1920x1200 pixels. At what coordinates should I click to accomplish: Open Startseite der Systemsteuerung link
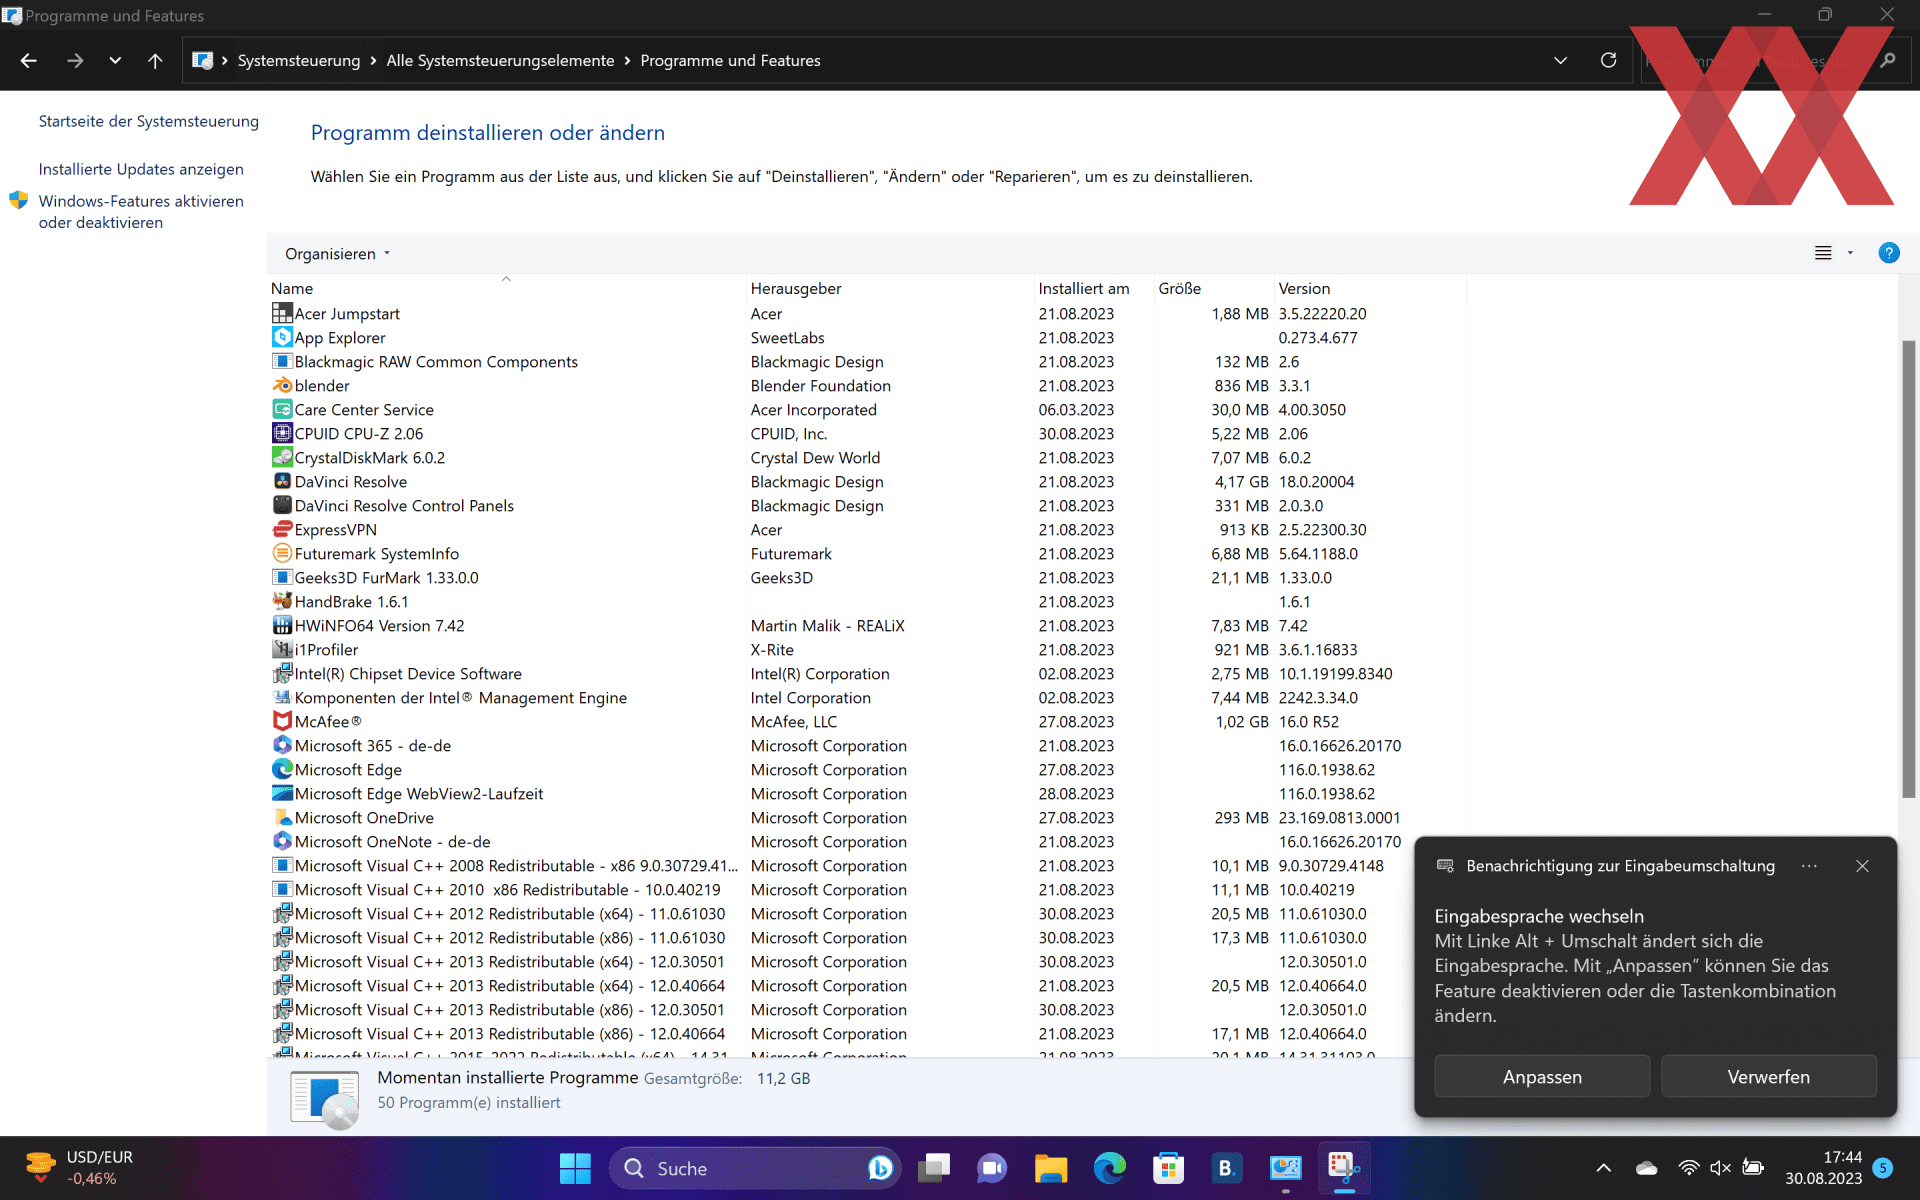148,121
